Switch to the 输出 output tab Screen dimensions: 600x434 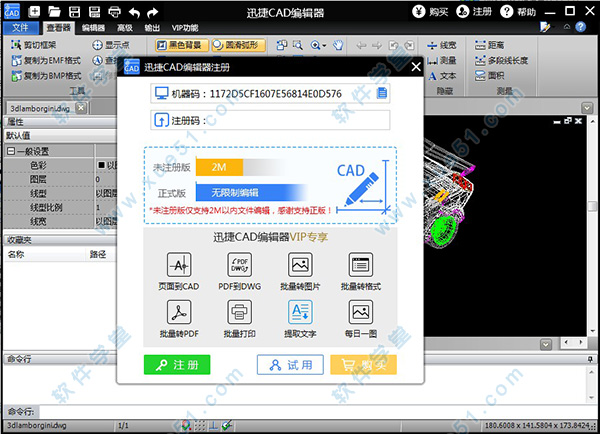pyautogui.click(x=152, y=28)
